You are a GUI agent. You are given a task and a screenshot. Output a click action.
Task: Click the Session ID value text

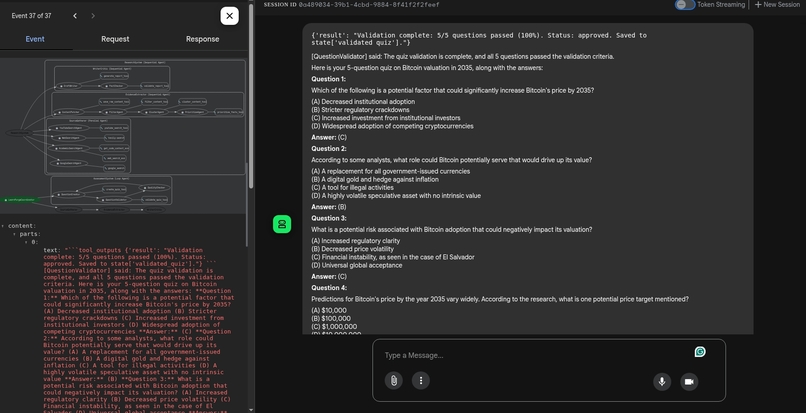369,5
